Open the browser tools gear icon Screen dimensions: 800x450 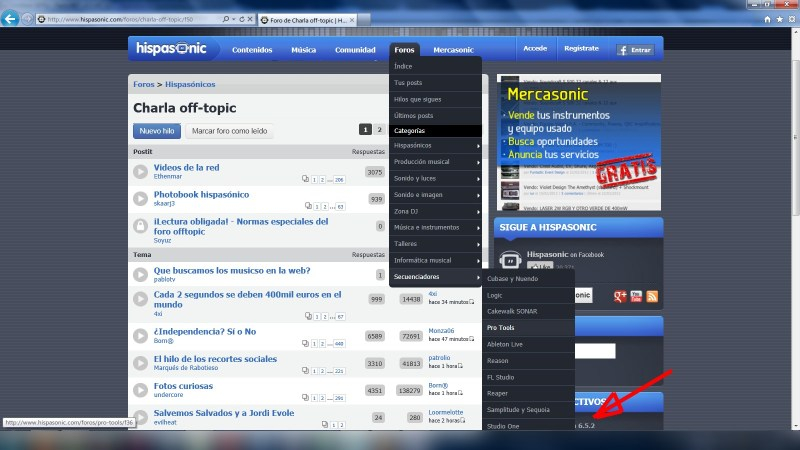click(x=792, y=19)
